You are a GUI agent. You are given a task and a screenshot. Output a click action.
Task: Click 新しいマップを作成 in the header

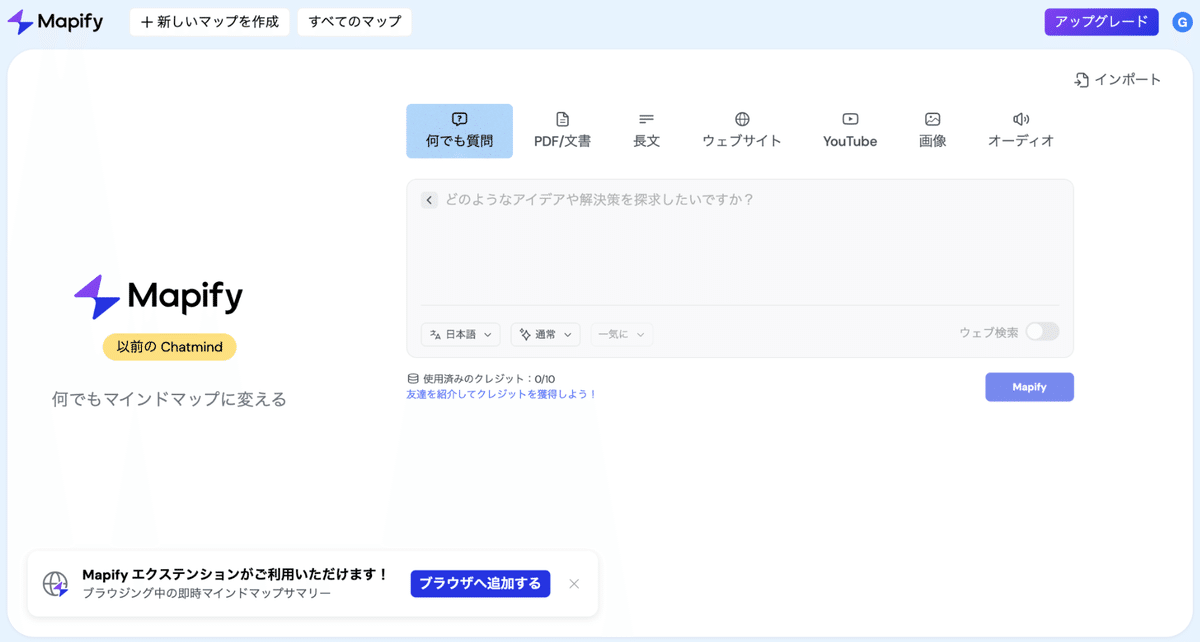(209, 21)
